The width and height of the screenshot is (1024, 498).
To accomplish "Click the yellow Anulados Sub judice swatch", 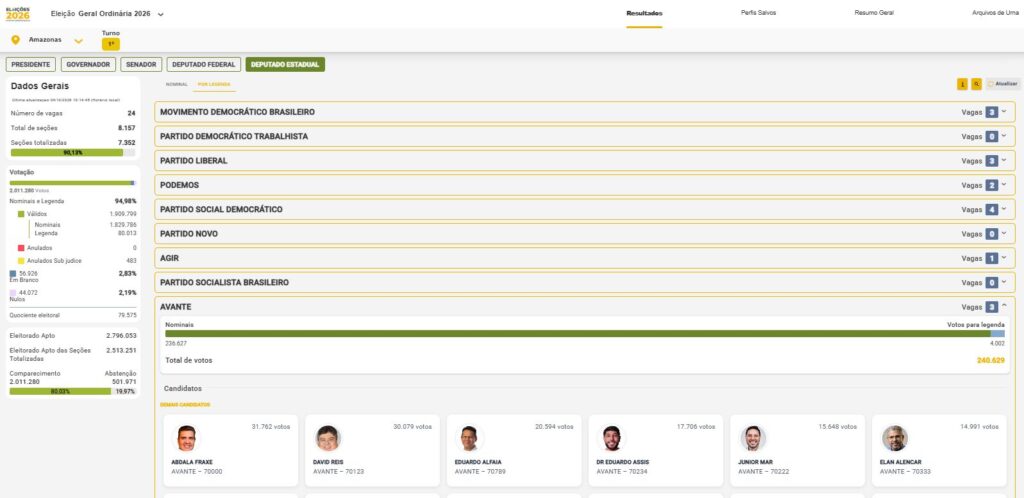I will [21, 260].
